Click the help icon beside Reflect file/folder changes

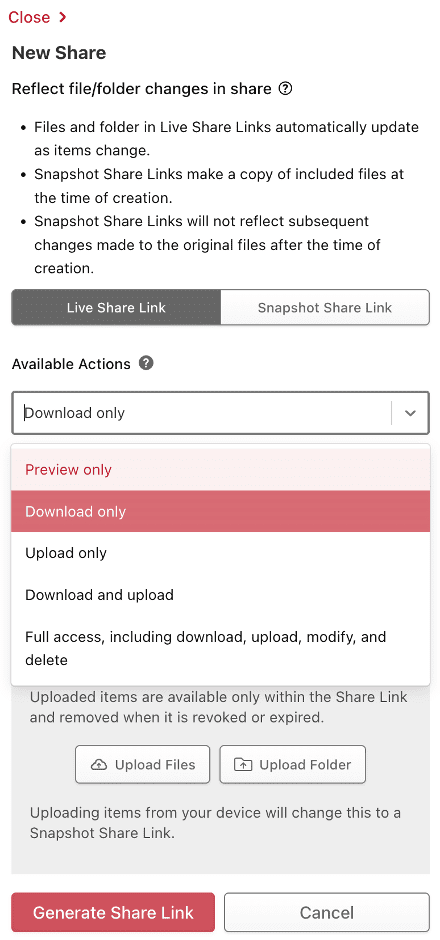[x=285, y=89]
